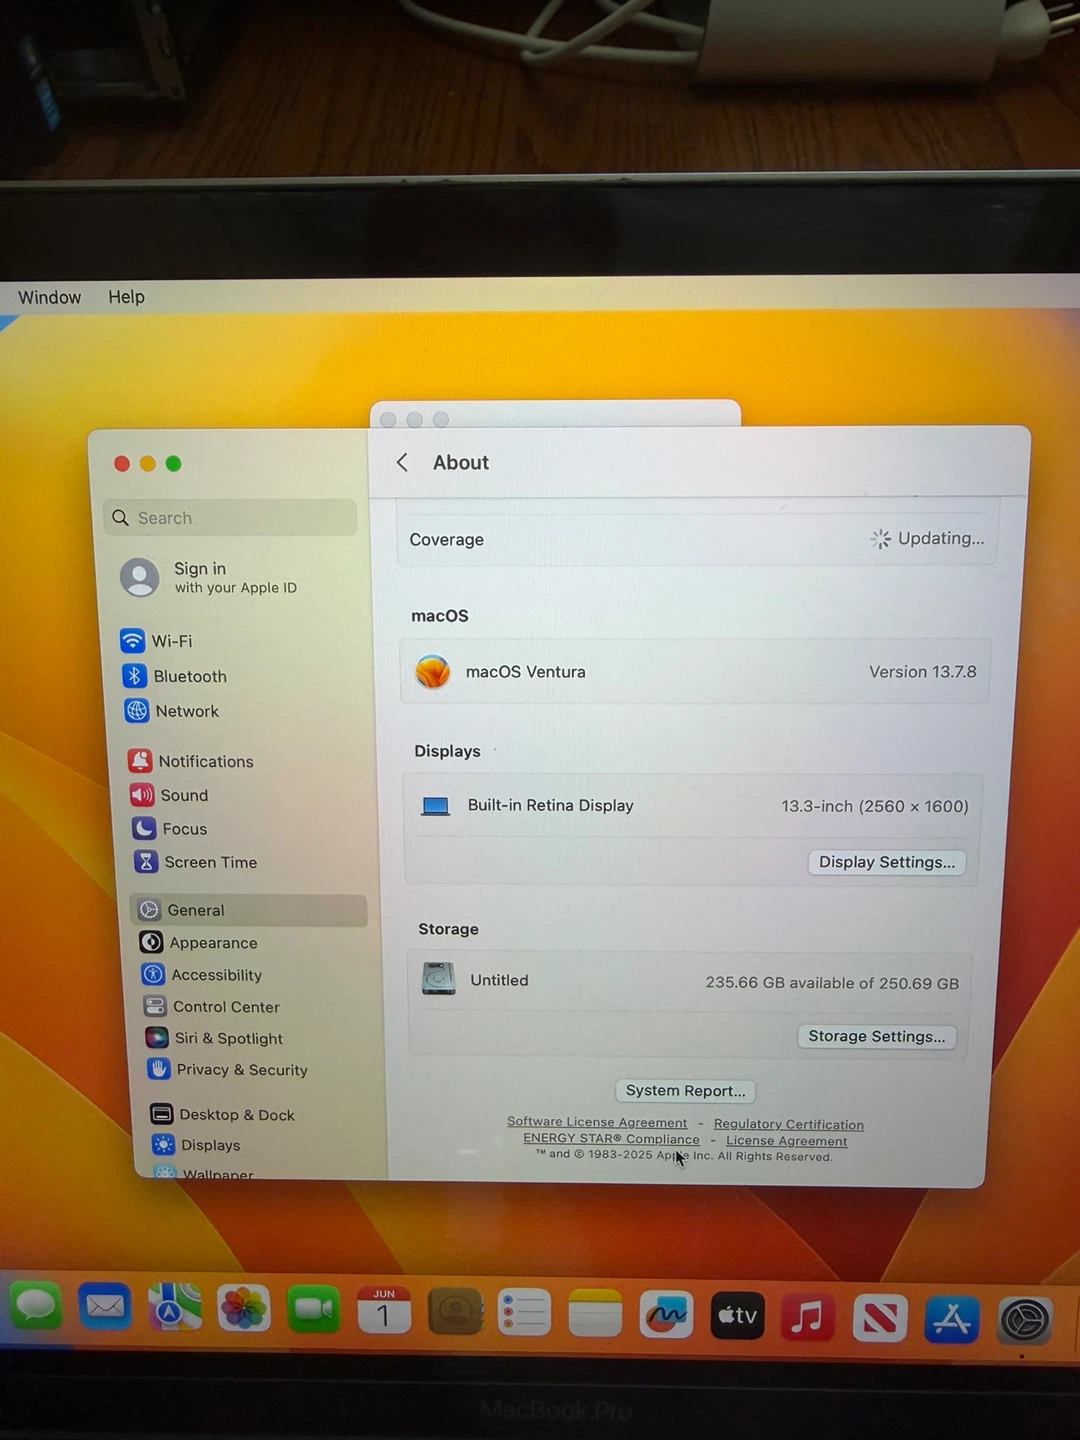Launch Maps from the Dock

click(174, 1308)
